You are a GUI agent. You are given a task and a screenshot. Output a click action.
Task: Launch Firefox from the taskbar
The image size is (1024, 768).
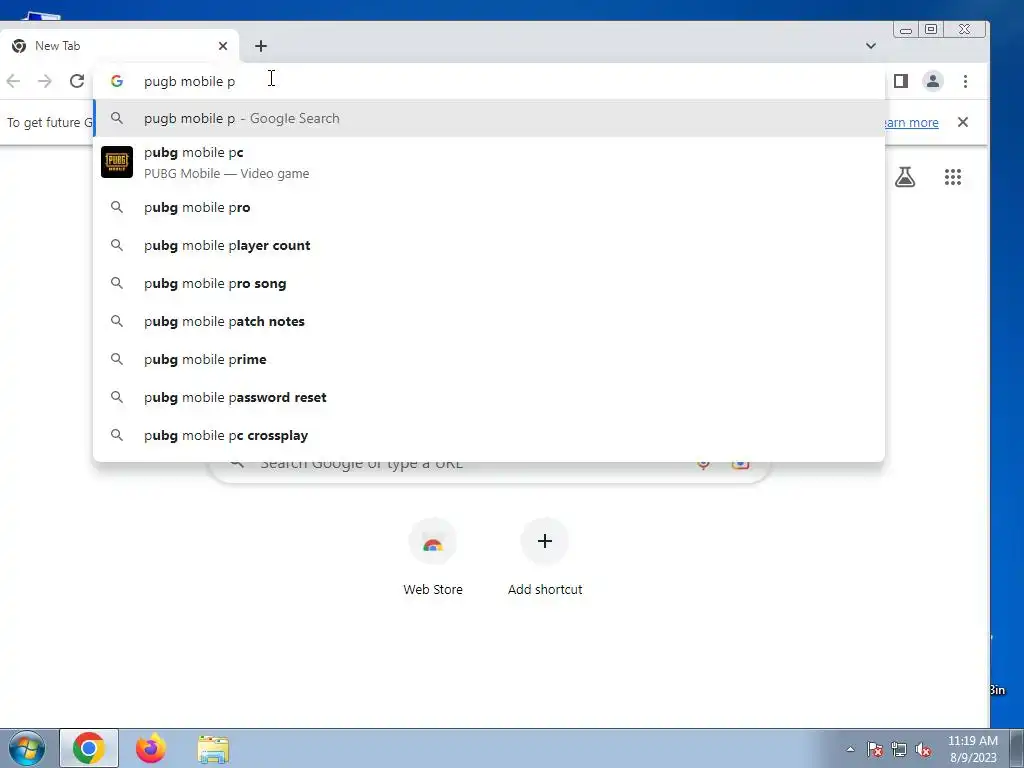coord(151,748)
